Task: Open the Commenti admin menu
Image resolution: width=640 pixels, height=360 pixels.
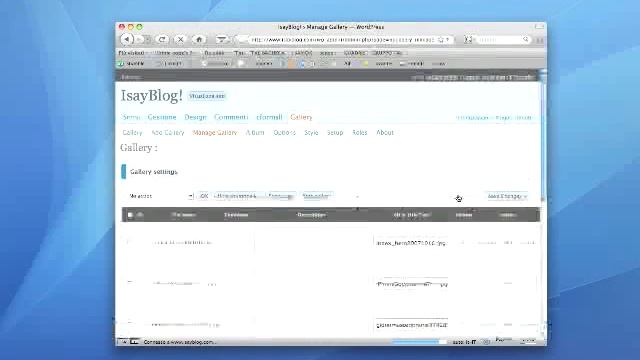Action: 231,117
